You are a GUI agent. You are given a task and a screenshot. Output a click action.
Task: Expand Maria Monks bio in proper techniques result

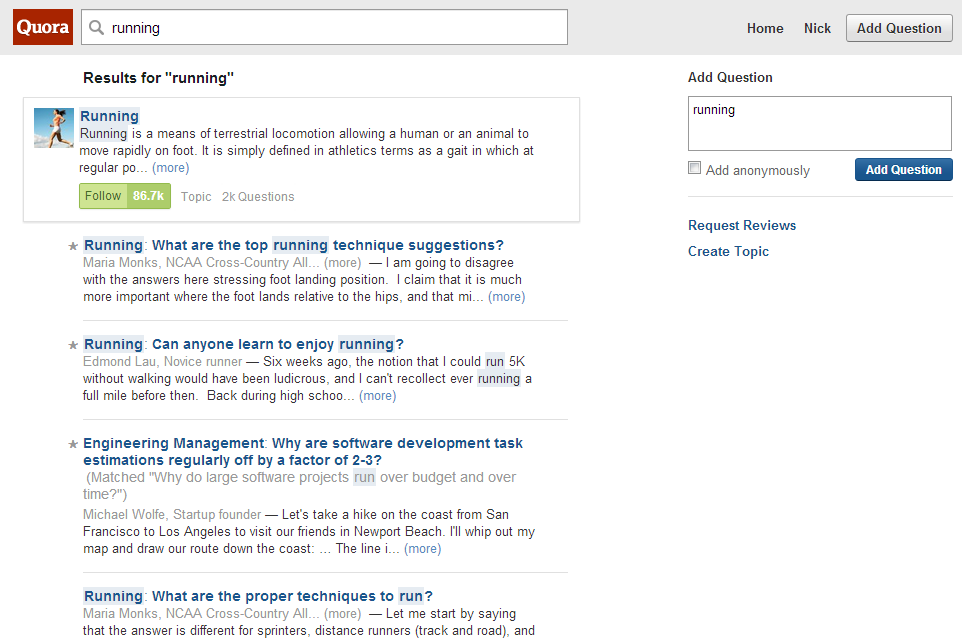342,613
